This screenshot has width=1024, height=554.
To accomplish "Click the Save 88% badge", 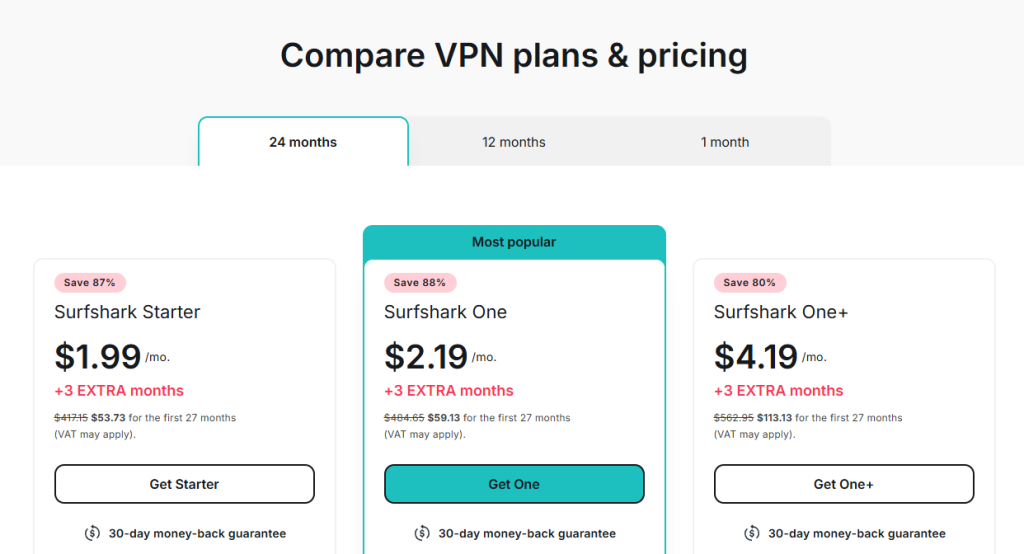I will click(x=420, y=283).
